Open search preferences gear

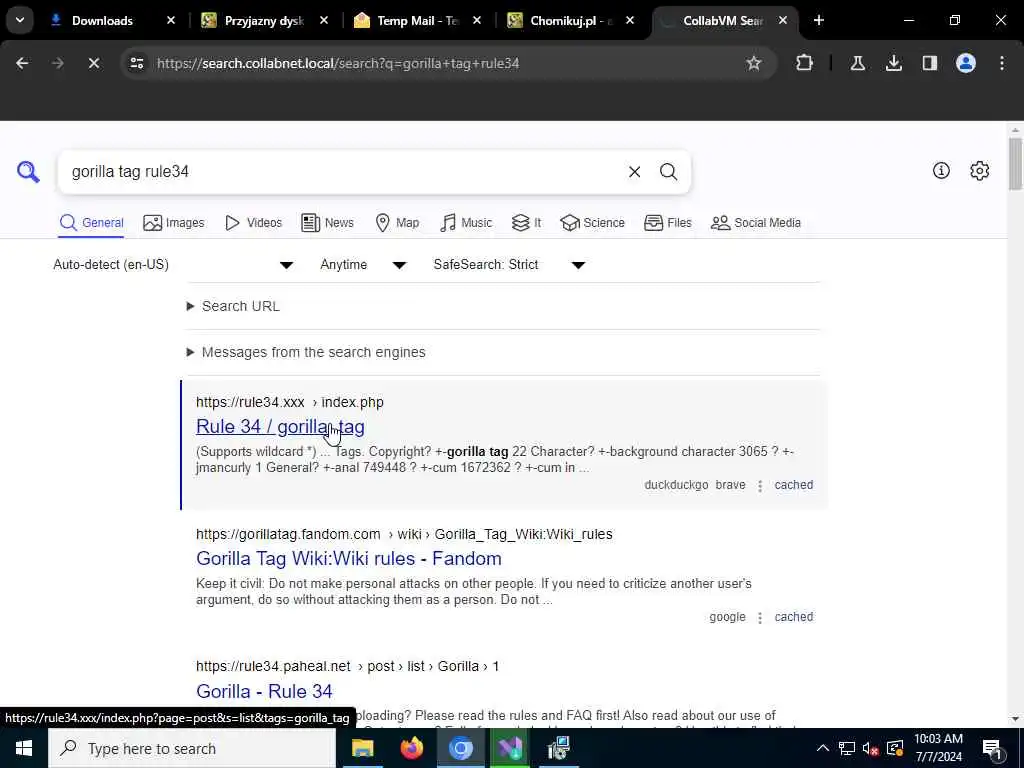click(979, 171)
